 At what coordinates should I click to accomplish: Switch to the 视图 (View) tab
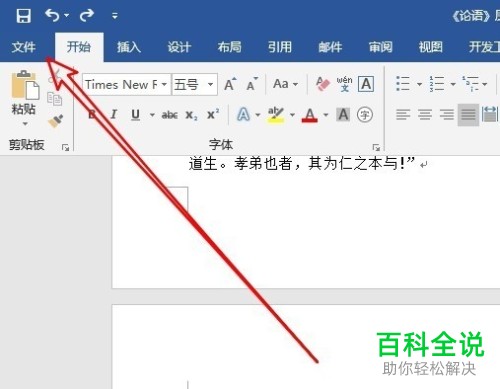(x=431, y=47)
